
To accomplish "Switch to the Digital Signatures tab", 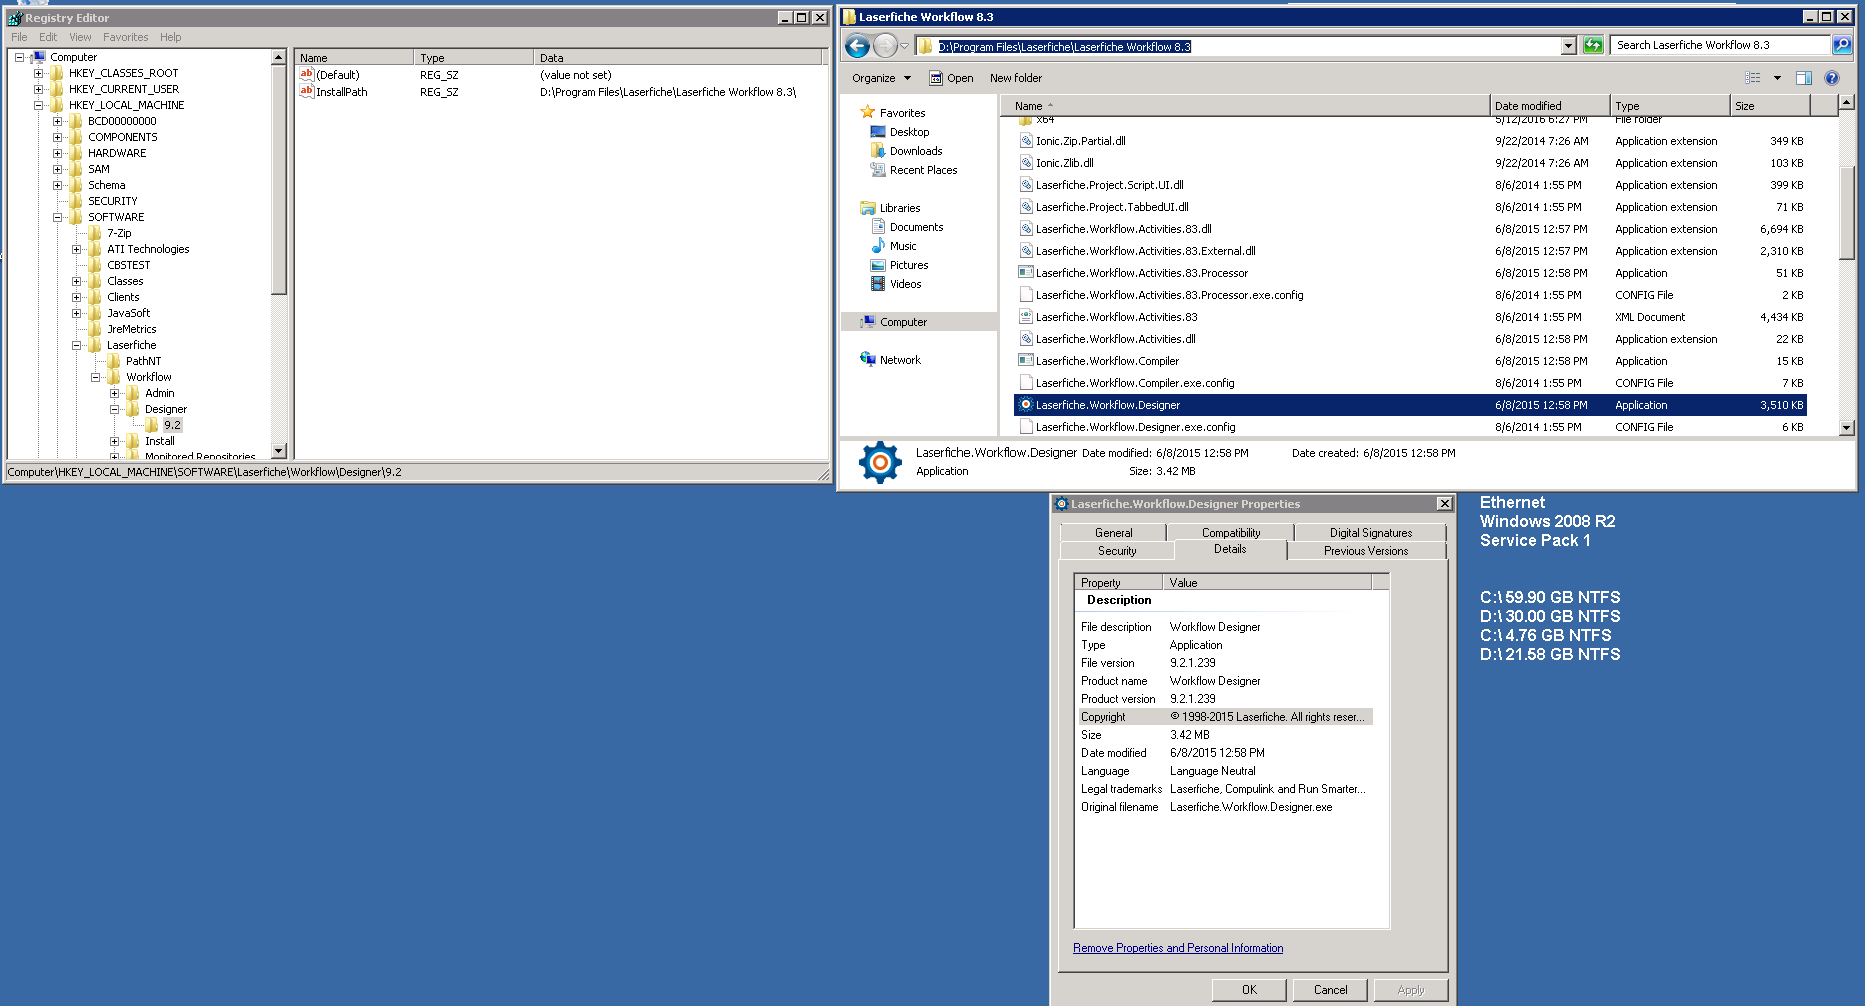I will [1371, 533].
